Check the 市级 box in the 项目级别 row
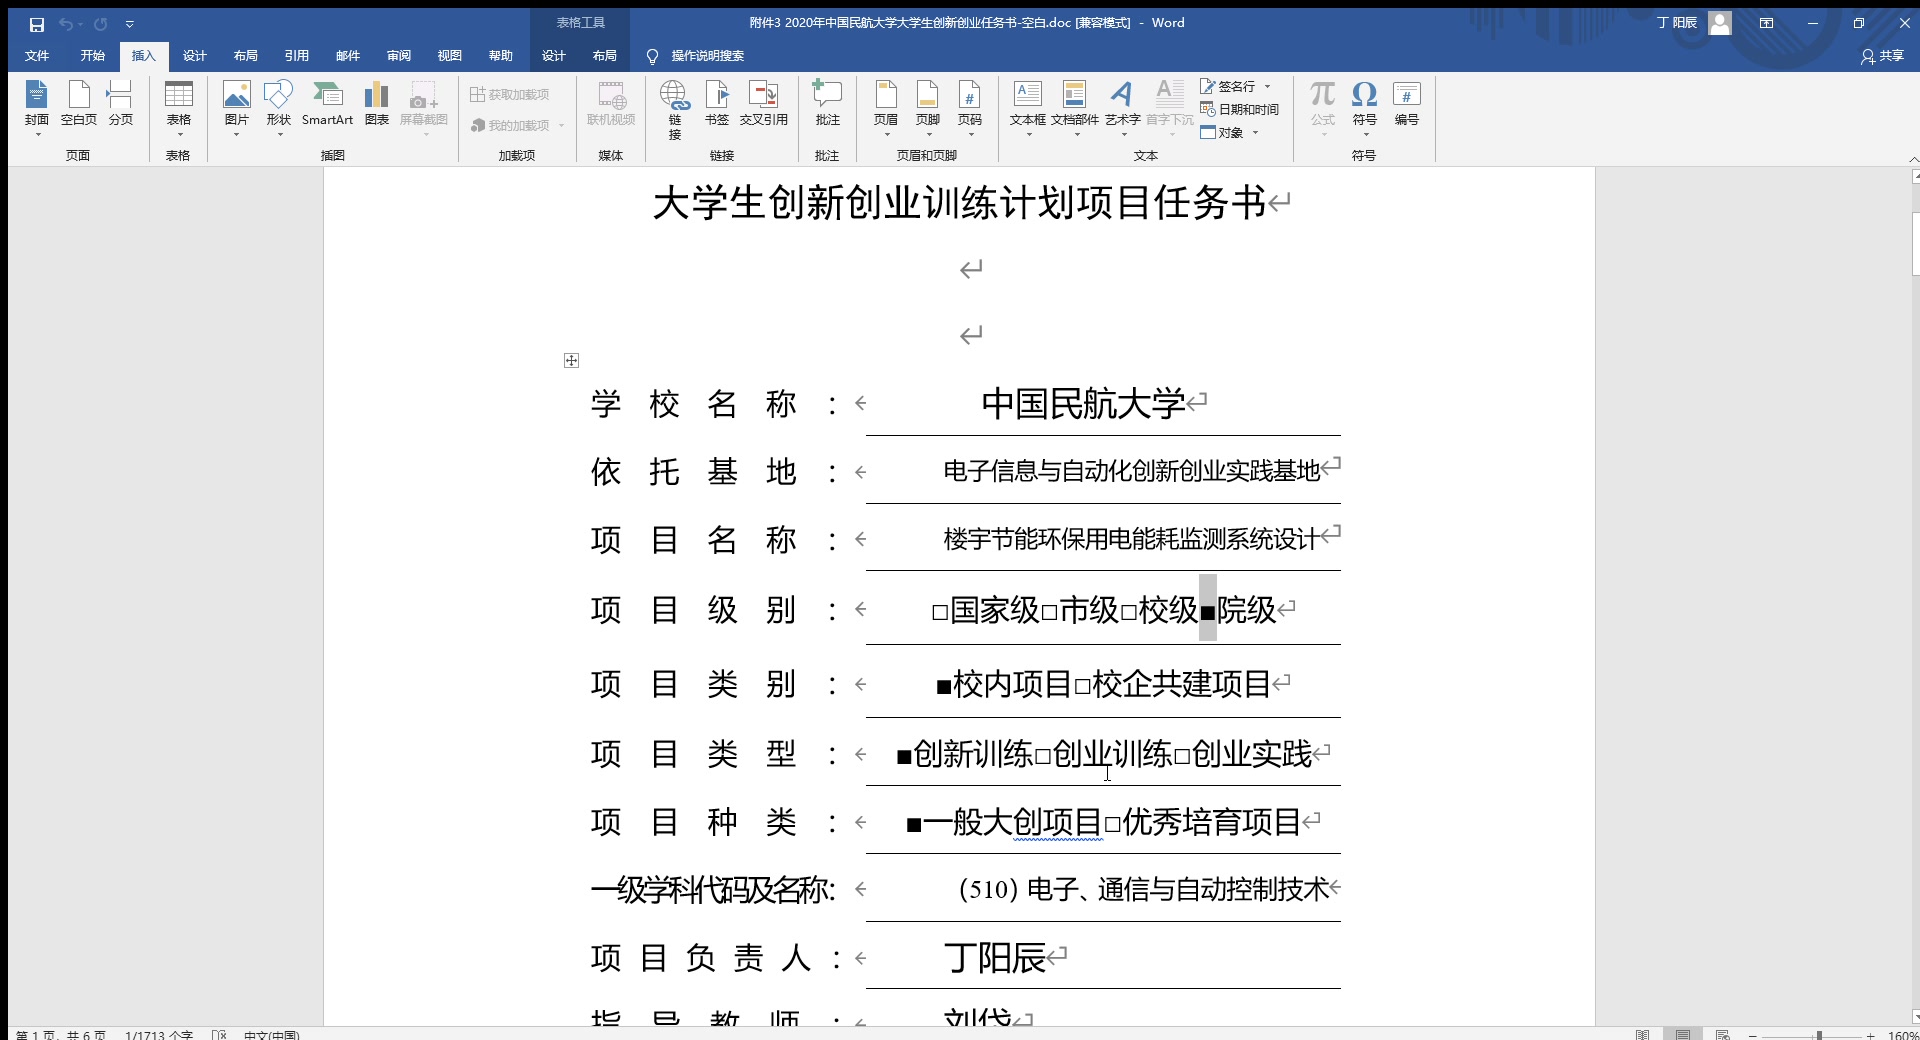 (1047, 610)
